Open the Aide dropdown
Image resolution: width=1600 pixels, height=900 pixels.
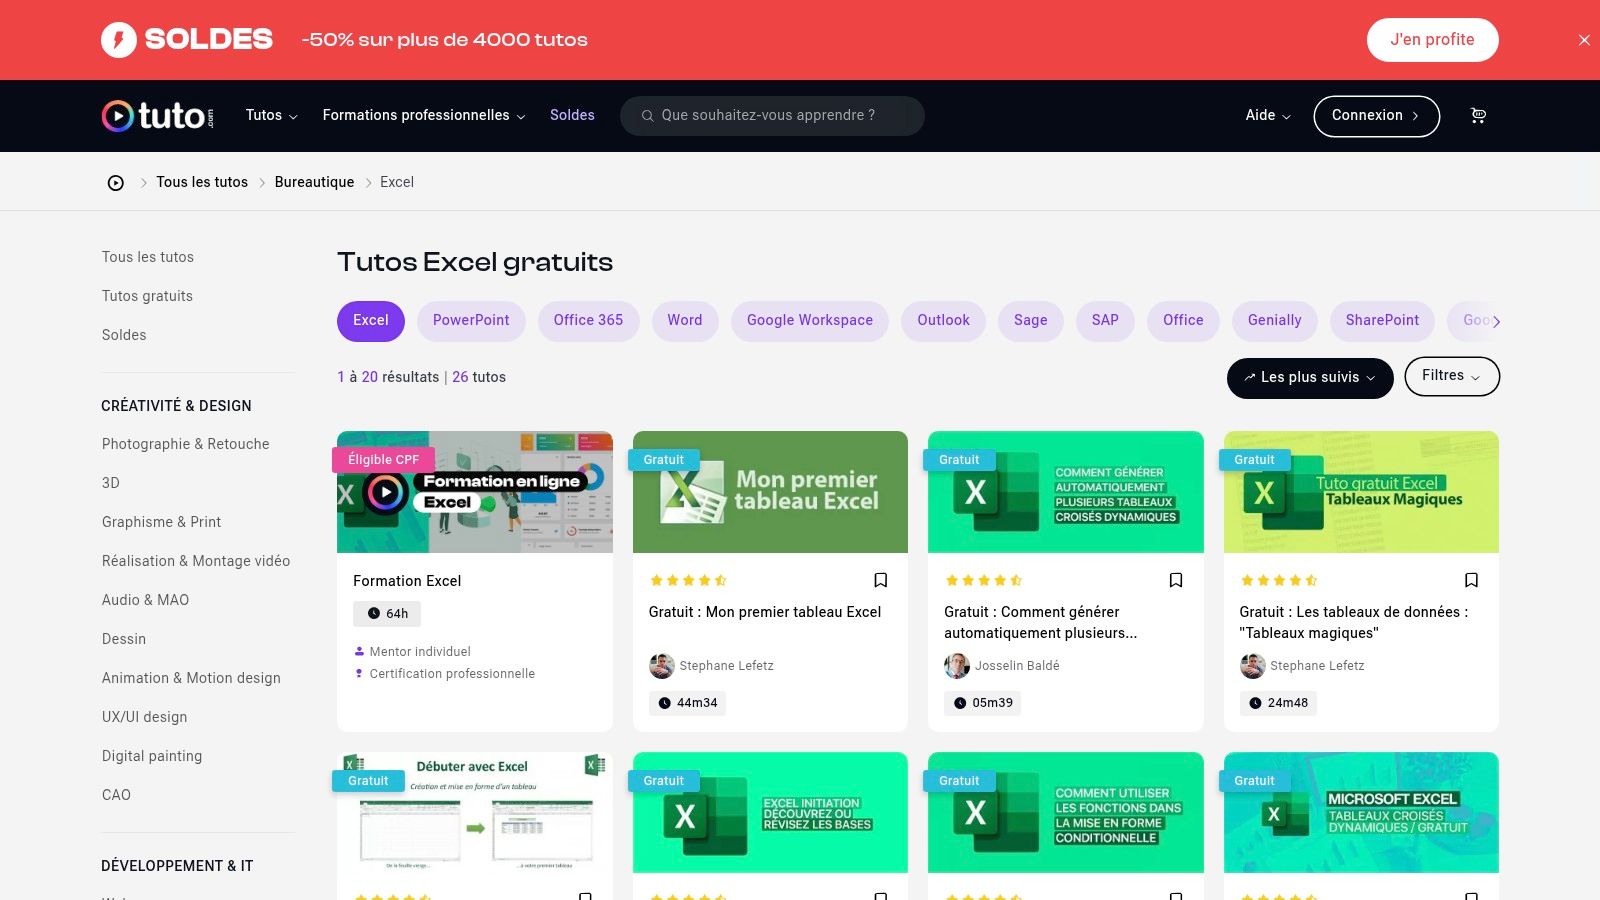1268,116
